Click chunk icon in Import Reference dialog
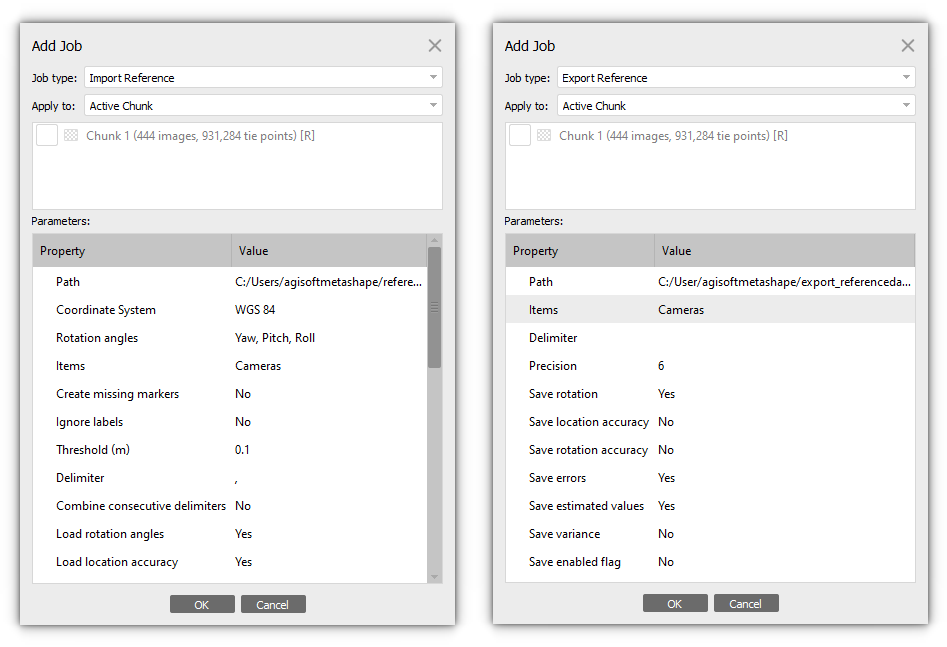947x647 pixels. click(71, 135)
